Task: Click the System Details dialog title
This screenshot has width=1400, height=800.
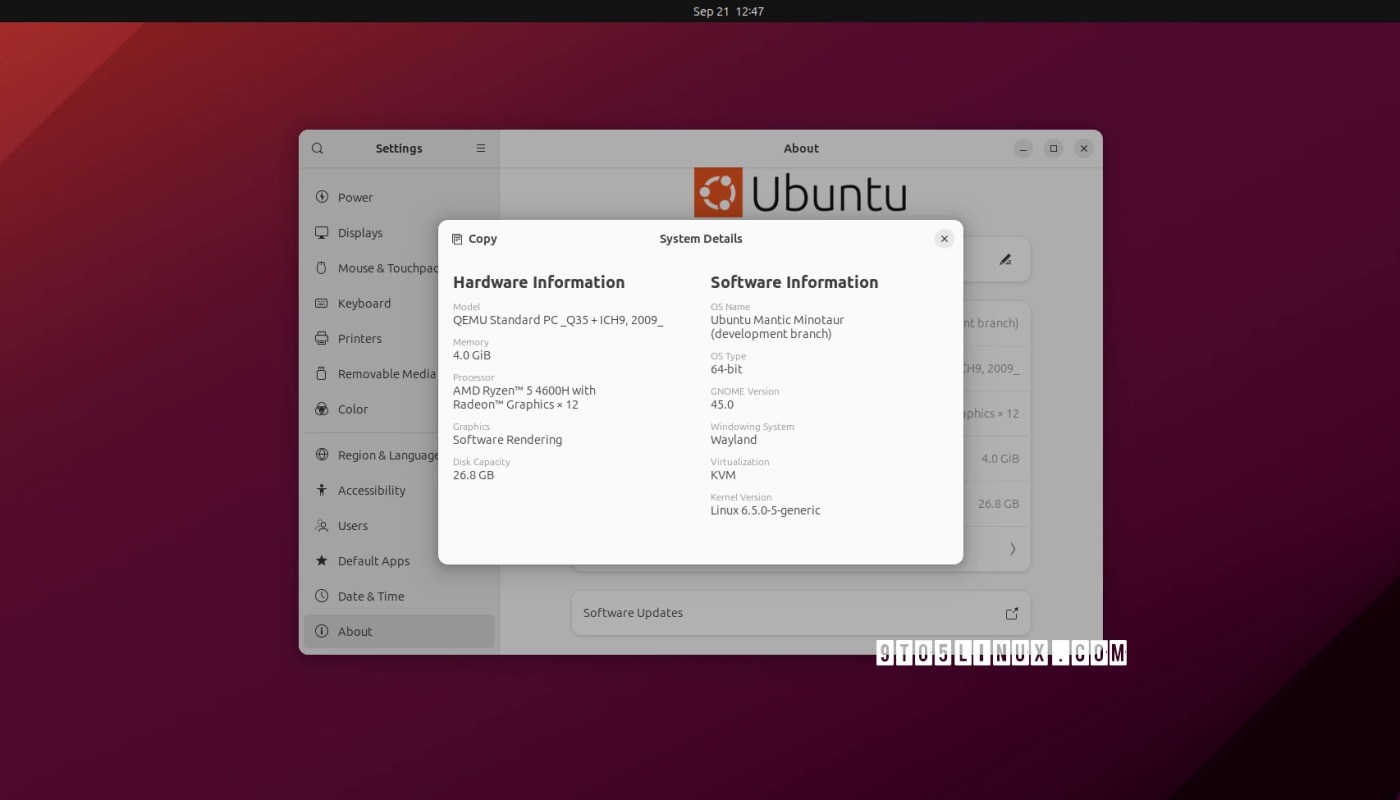Action: [x=701, y=239]
